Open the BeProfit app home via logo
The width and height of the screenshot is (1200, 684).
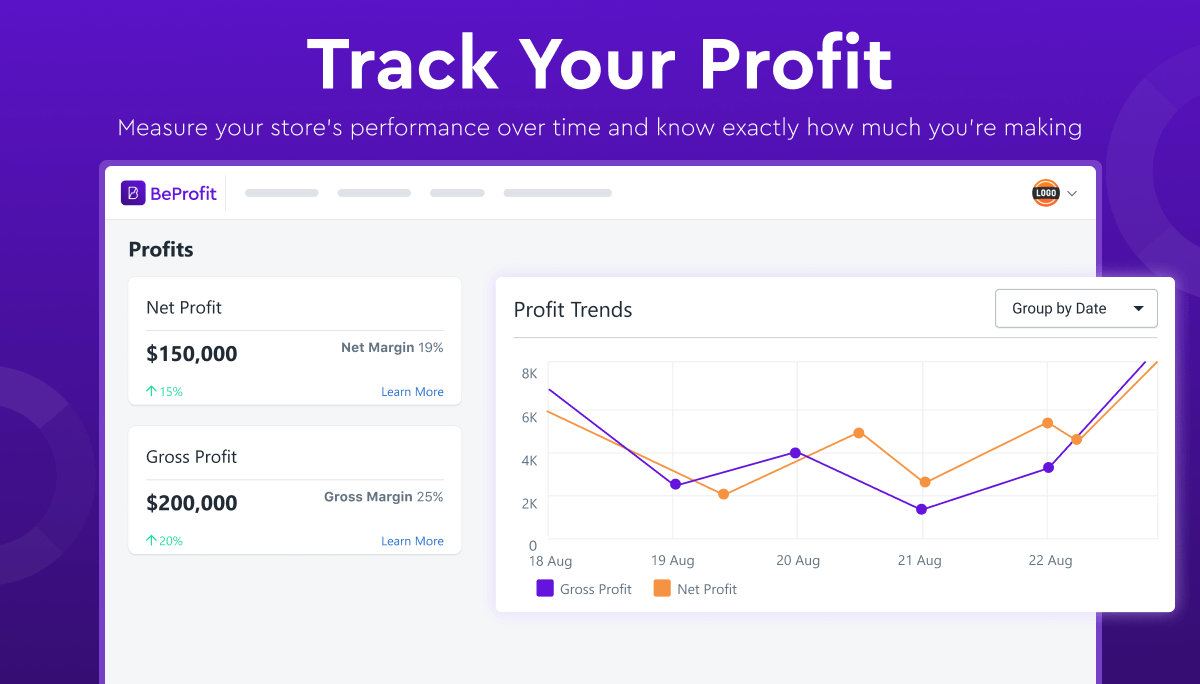[x=168, y=192]
